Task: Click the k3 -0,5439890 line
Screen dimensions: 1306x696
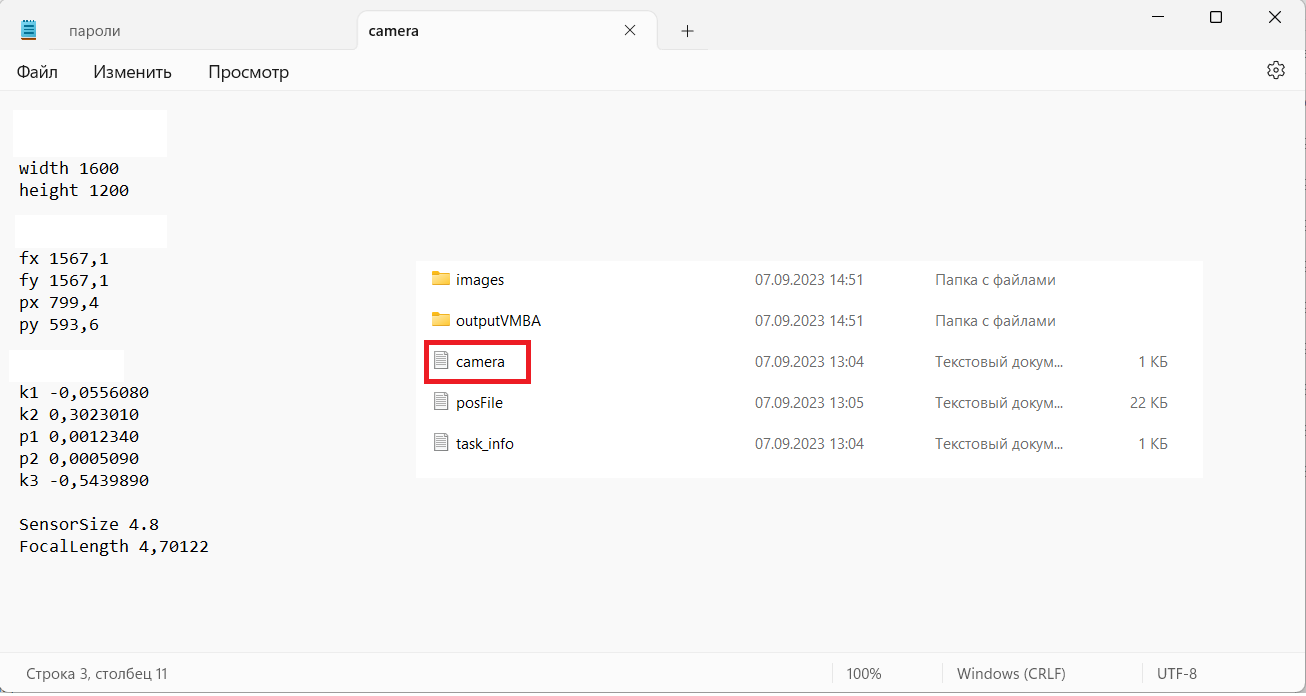Action: 84,480
